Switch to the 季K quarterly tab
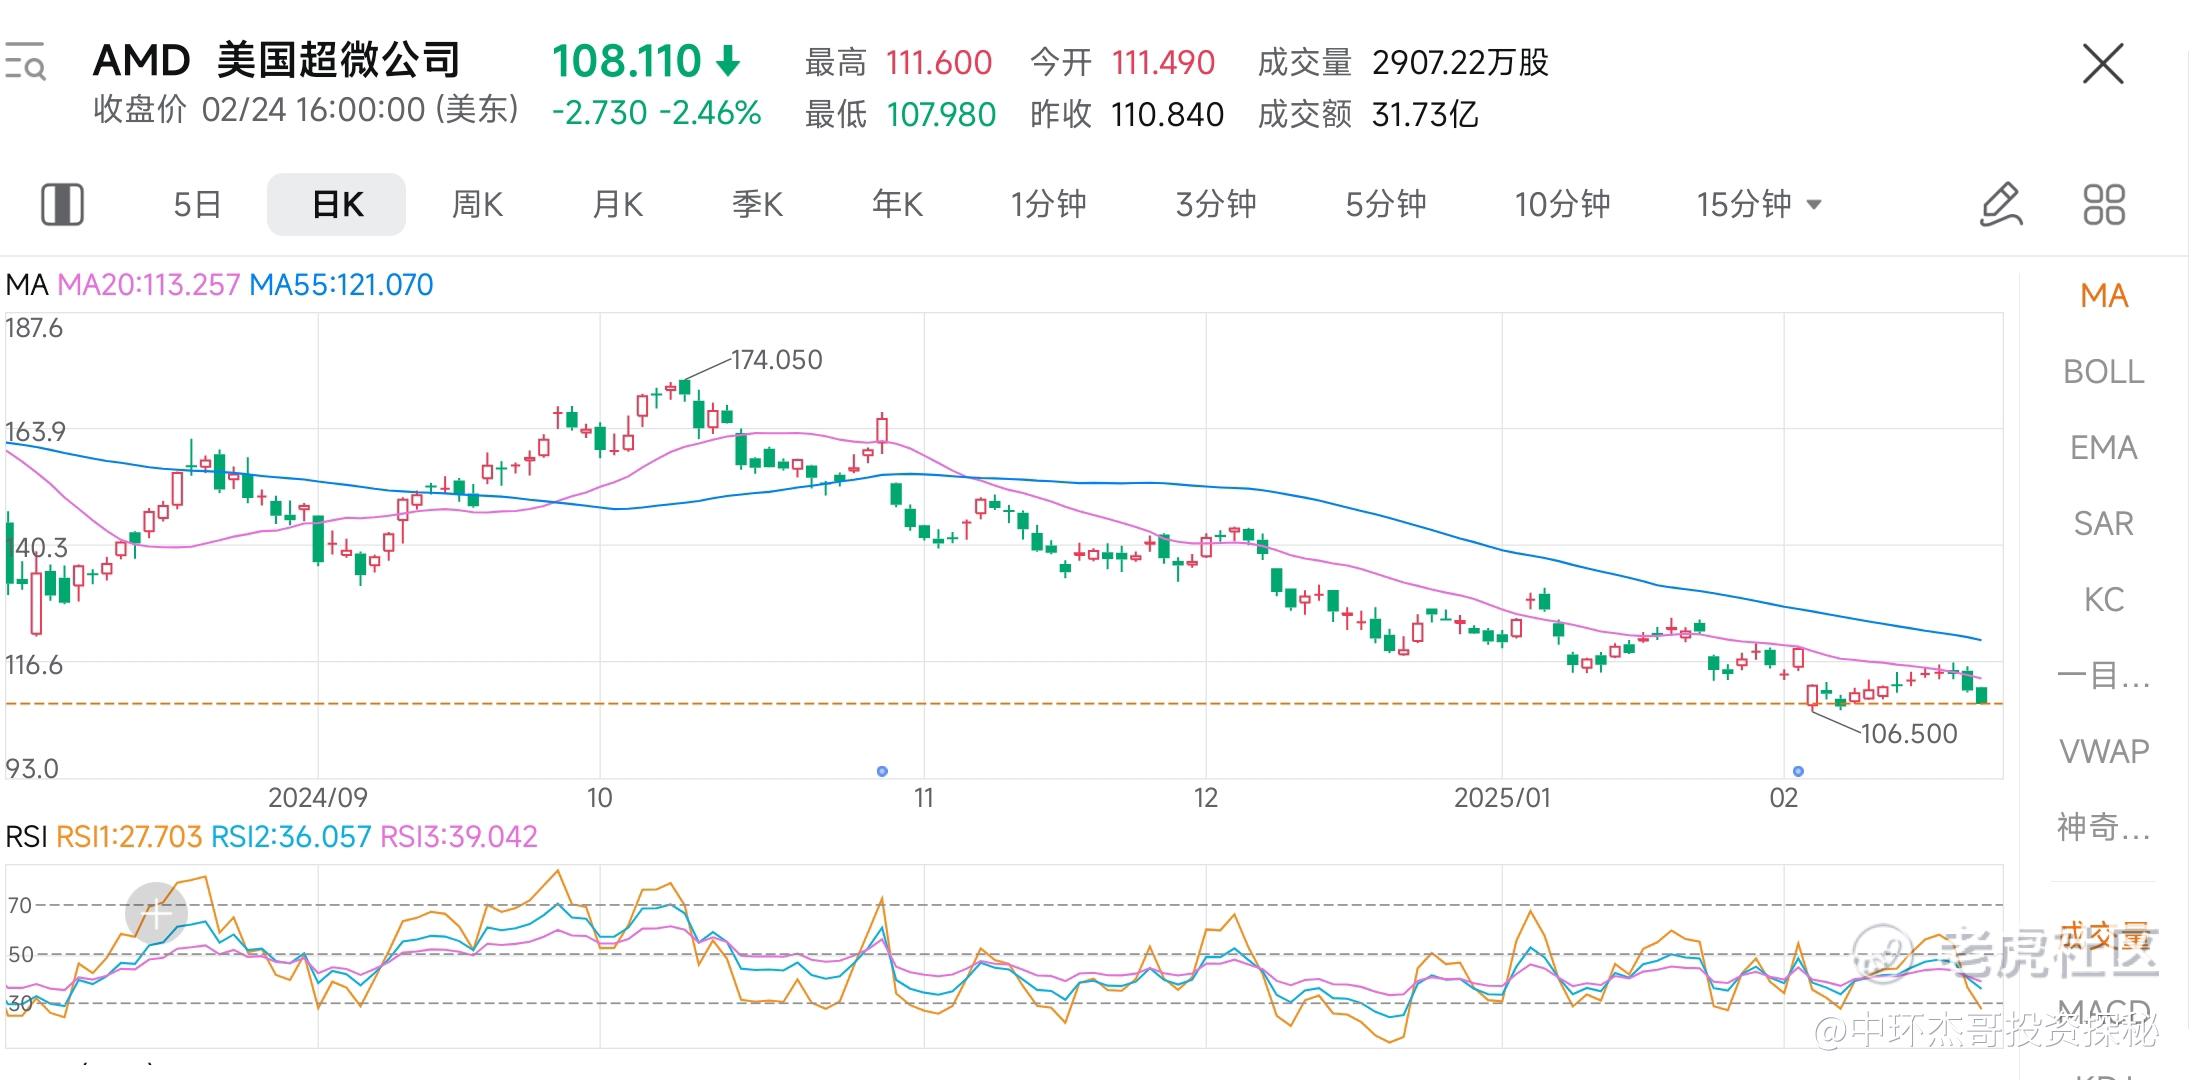The width and height of the screenshot is (2203, 1080). point(757,205)
